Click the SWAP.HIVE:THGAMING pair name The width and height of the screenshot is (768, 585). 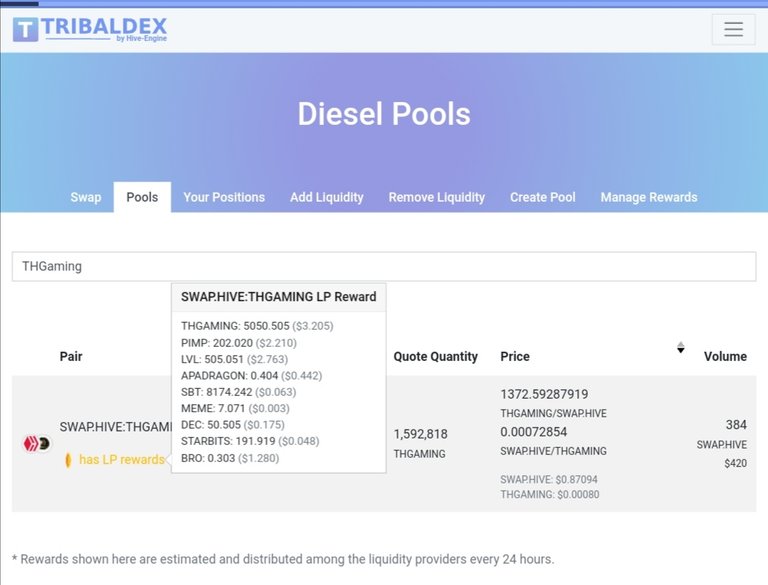pos(116,427)
